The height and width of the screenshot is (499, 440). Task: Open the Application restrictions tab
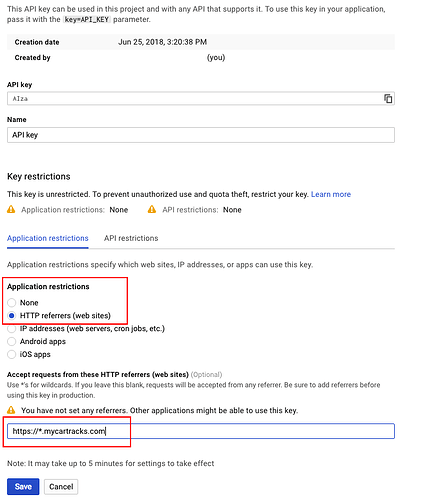point(48,238)
